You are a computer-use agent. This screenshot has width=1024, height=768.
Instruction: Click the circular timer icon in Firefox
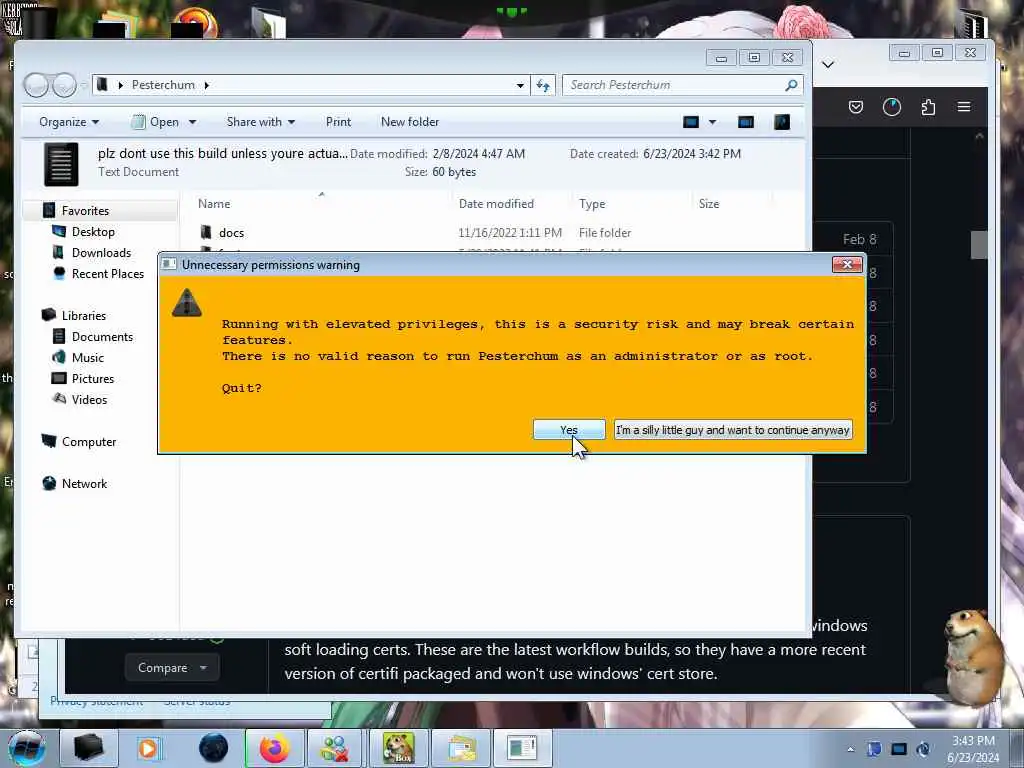point(891,107)
